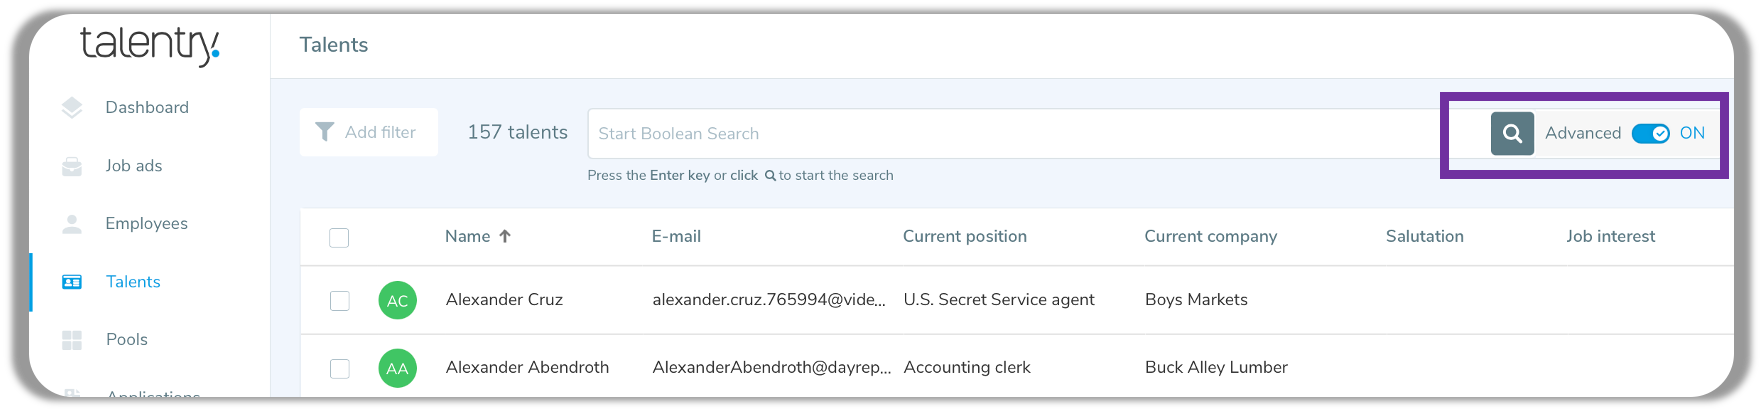Click the Talents card icon
Image resolution: width=1762 pixels, height=412 pixels.
click(72, 282)
